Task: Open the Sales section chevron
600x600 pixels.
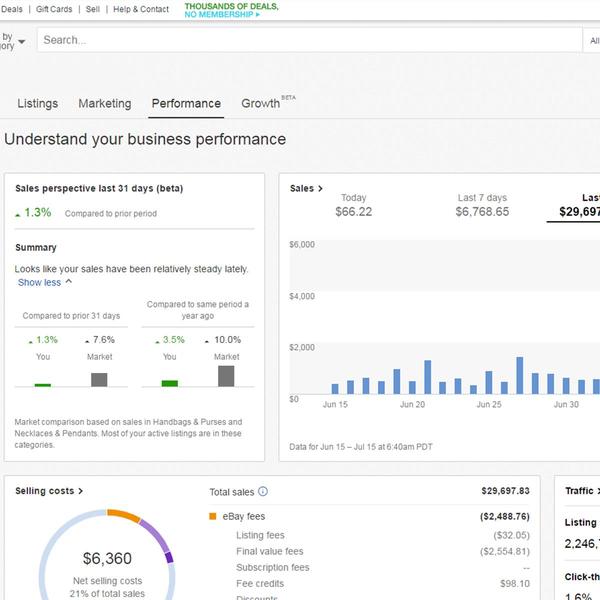Action: tap(320, 188)
